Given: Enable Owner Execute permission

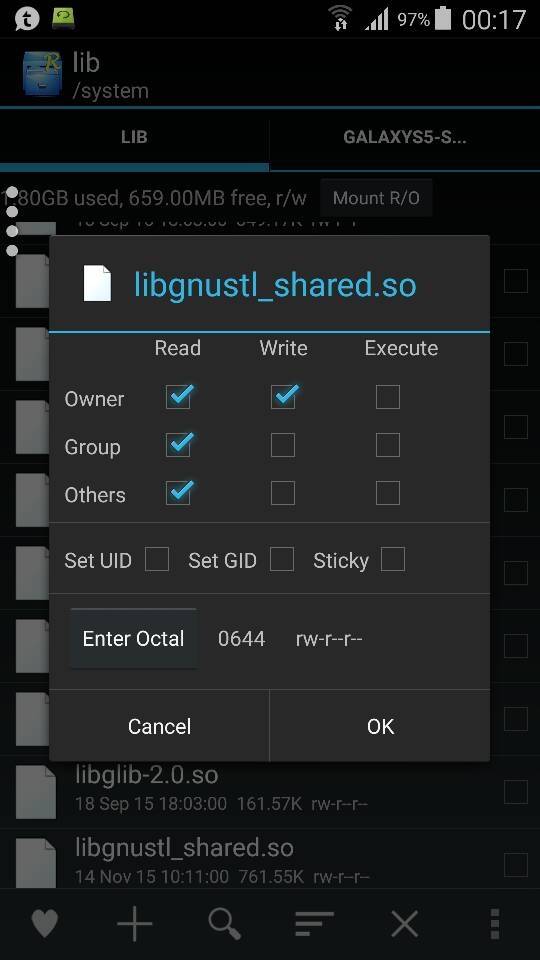Looking at the screenshot, I should pyautogui.click(x=388, y=397).
